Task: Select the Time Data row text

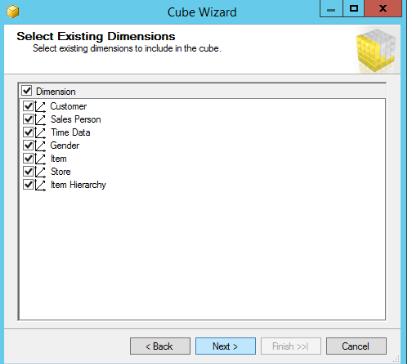Action: 70,132
